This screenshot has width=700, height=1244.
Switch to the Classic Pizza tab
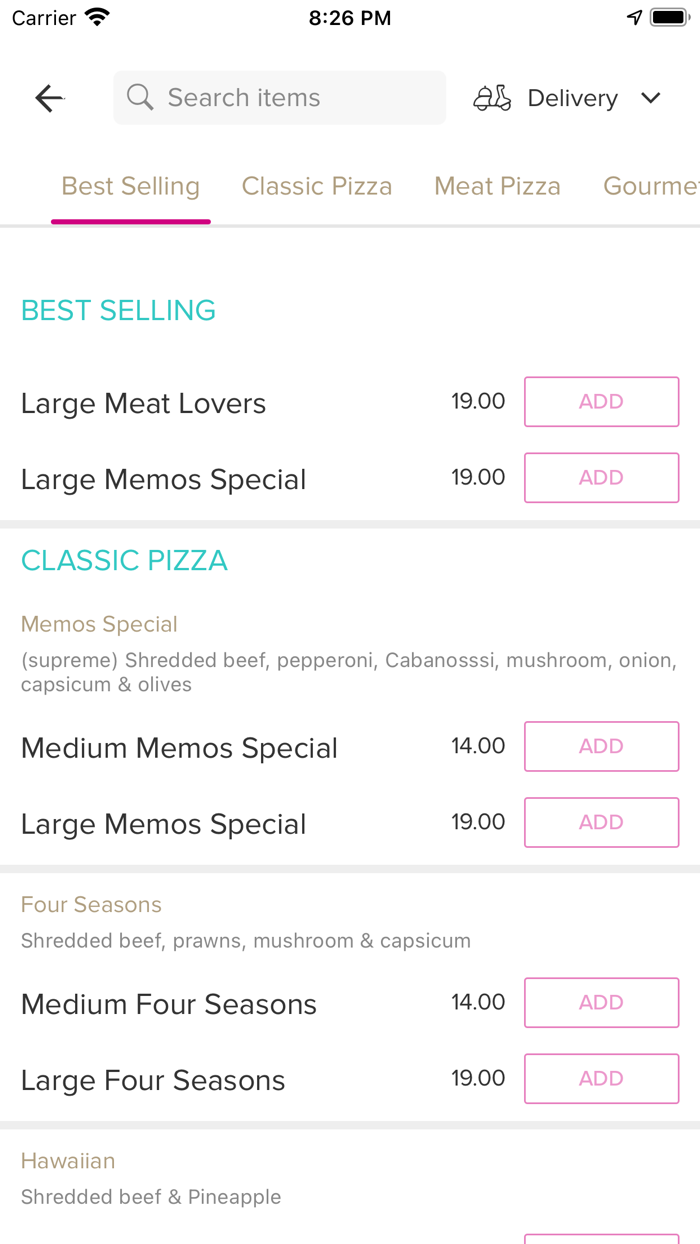(317, 186)
